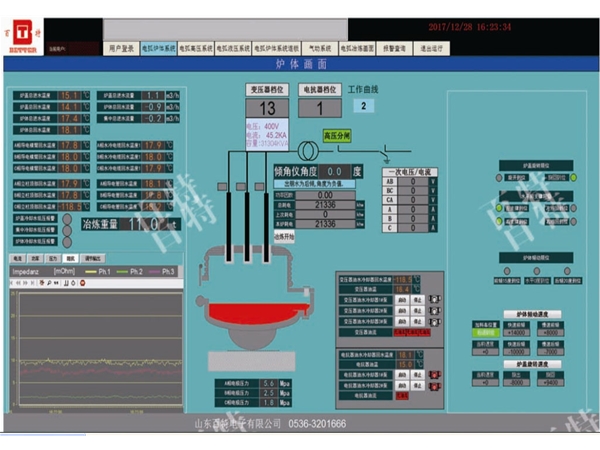Open the 电弧炉体系统 tab
Viewport: 600px width, 450px height.
pyautogui.click(x=158, y=47)
